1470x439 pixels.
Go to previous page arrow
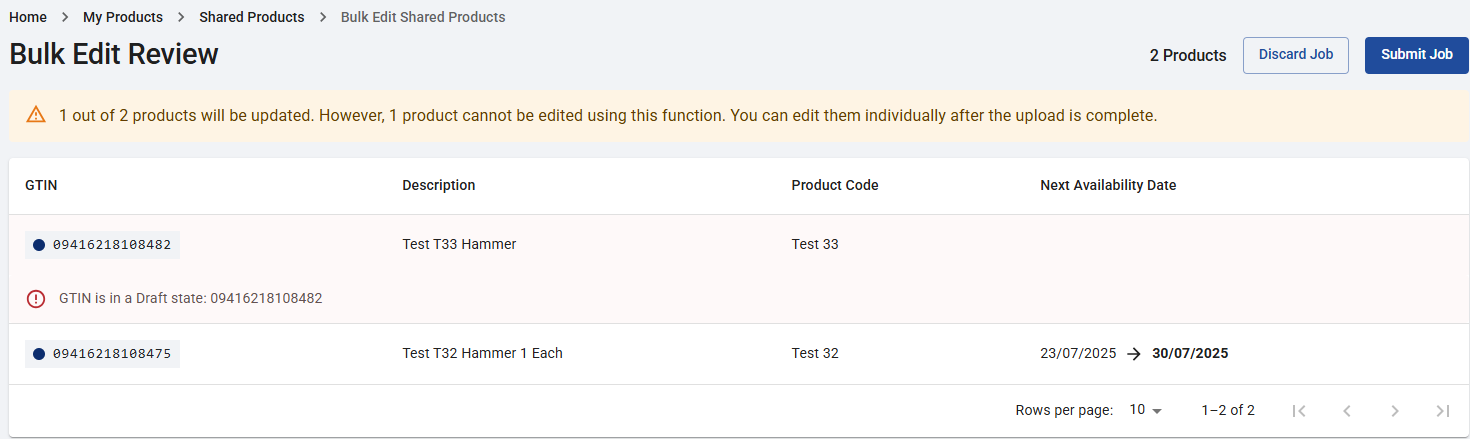(1347, 410)
